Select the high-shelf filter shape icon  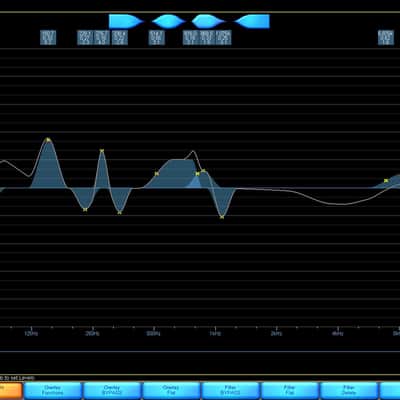pos(252,21)
